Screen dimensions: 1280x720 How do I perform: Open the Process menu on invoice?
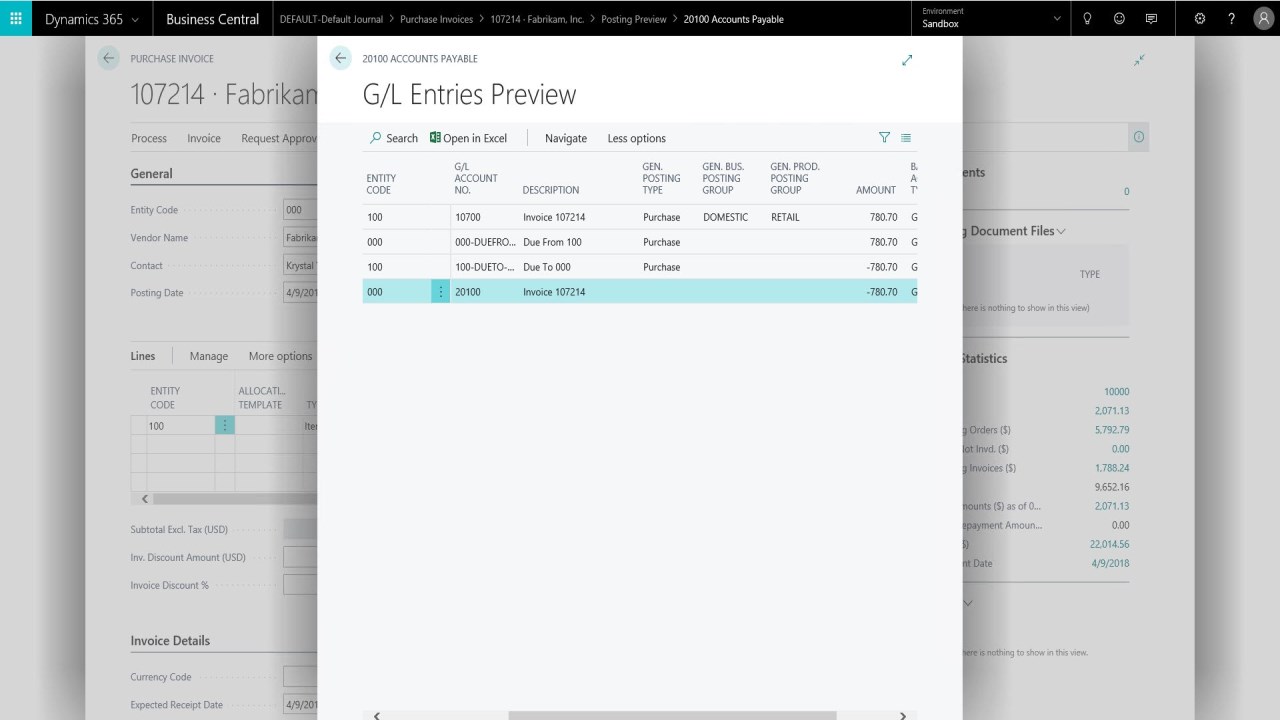click(149, 138)
